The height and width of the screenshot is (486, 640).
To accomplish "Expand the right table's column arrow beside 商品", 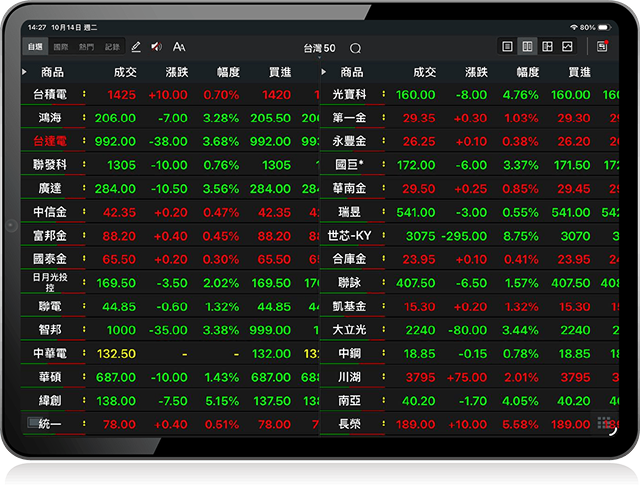I will point(324,72).
